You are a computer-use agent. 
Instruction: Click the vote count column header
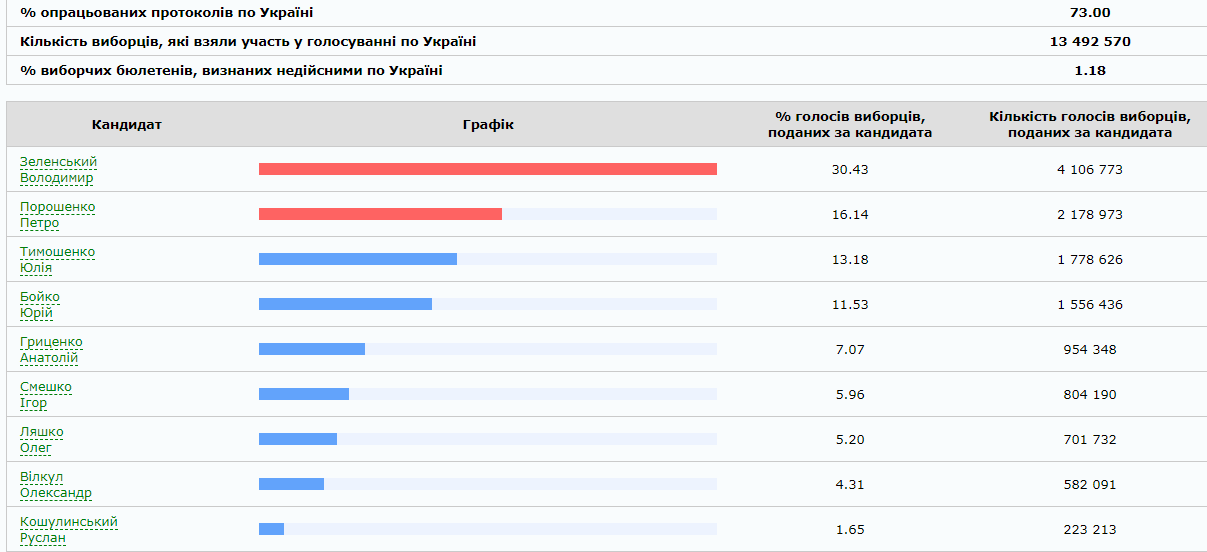click(1090, 125)
